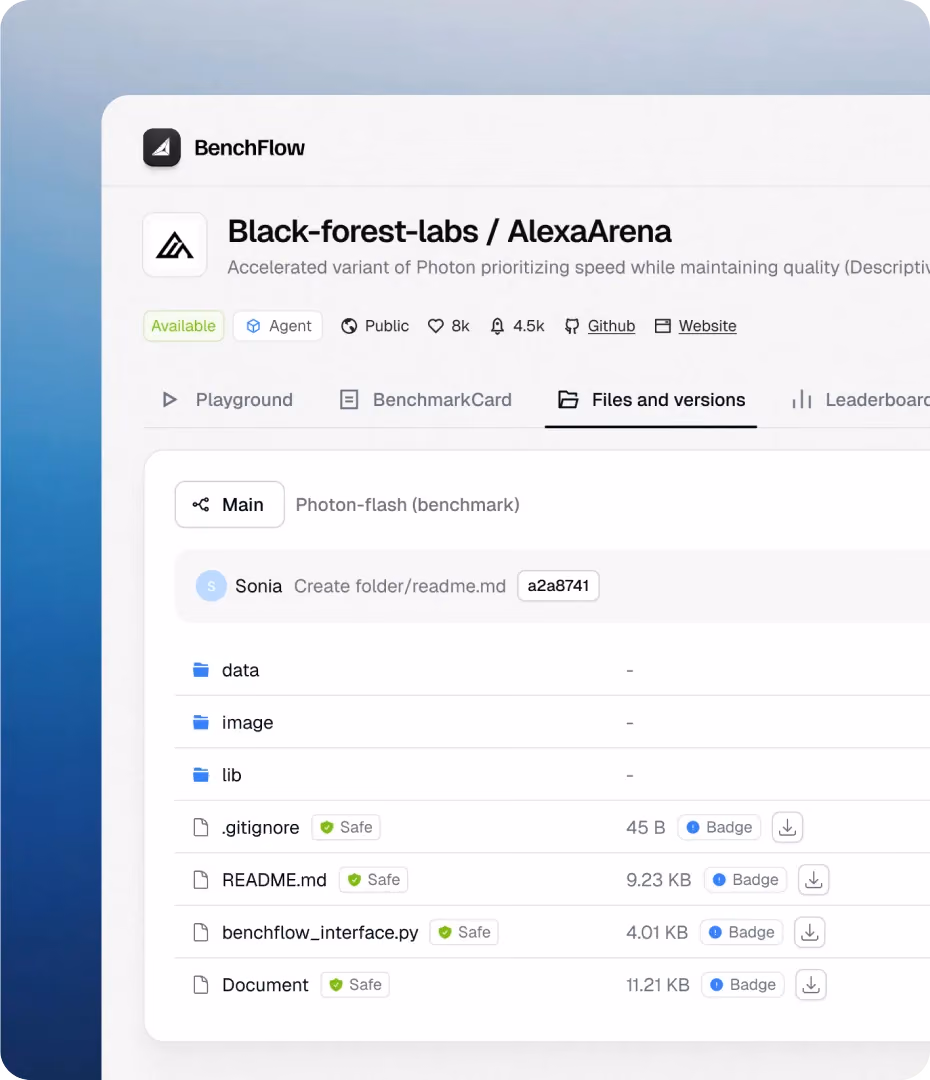Open the .gitignore file
This screenshot has height=1080, width=930.
[x=260, y=827]
